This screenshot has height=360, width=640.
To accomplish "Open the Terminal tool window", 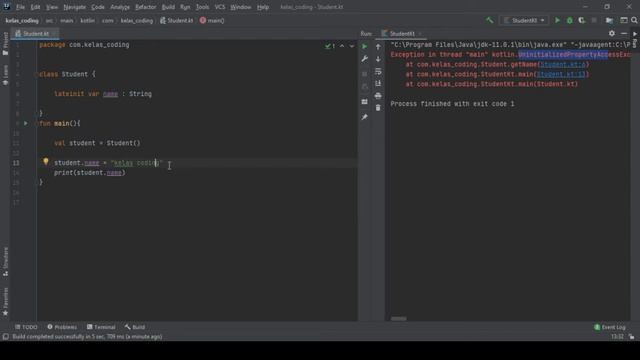I will tap(101, 327).
